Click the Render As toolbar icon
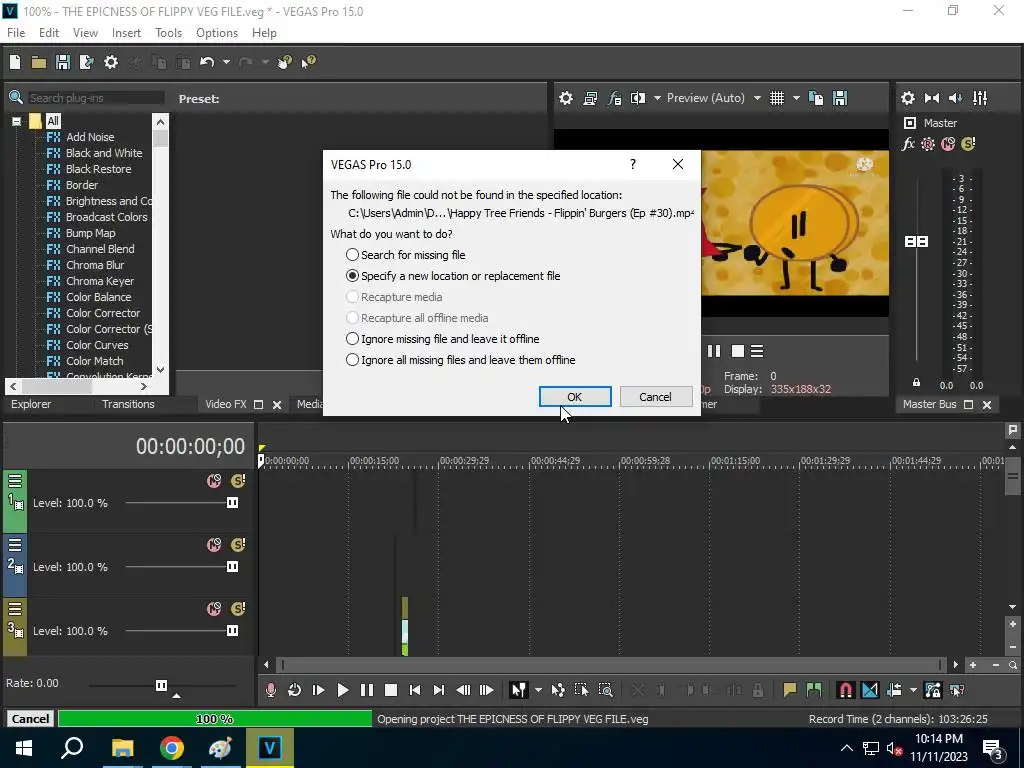Image resolution: width=1024 pixels, height=768 pixels. pos(86,62)
